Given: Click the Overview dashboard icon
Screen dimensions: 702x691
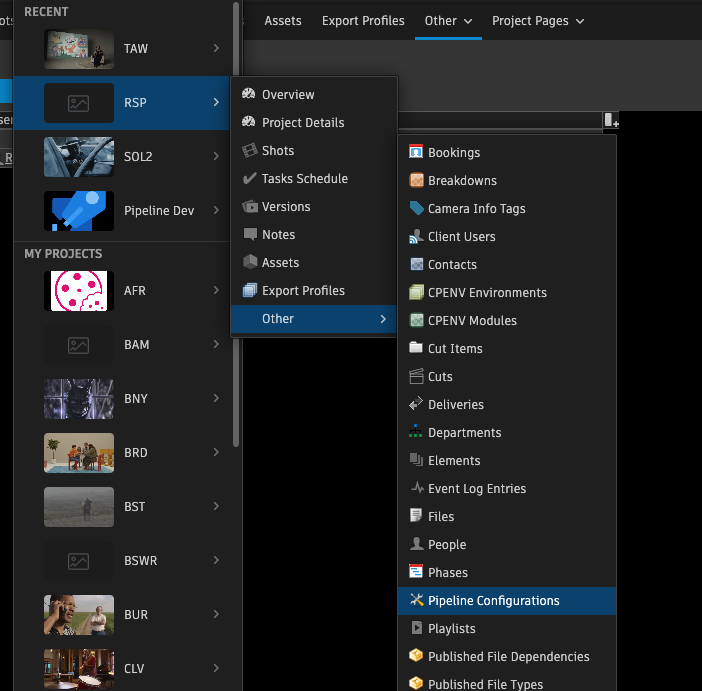Looking at the screenshot, I should click(x=250, y=95).
